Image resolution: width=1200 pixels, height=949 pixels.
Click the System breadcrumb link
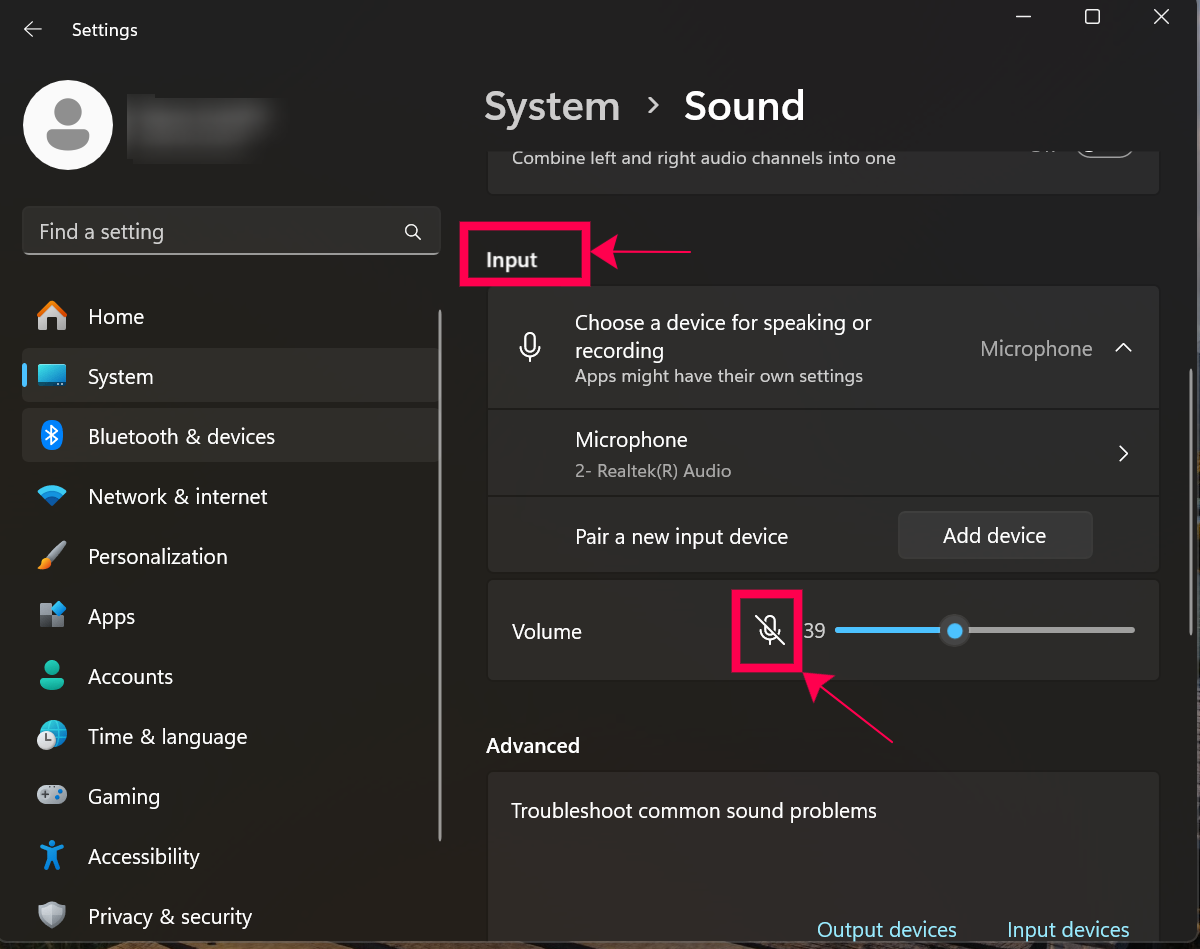552,106
